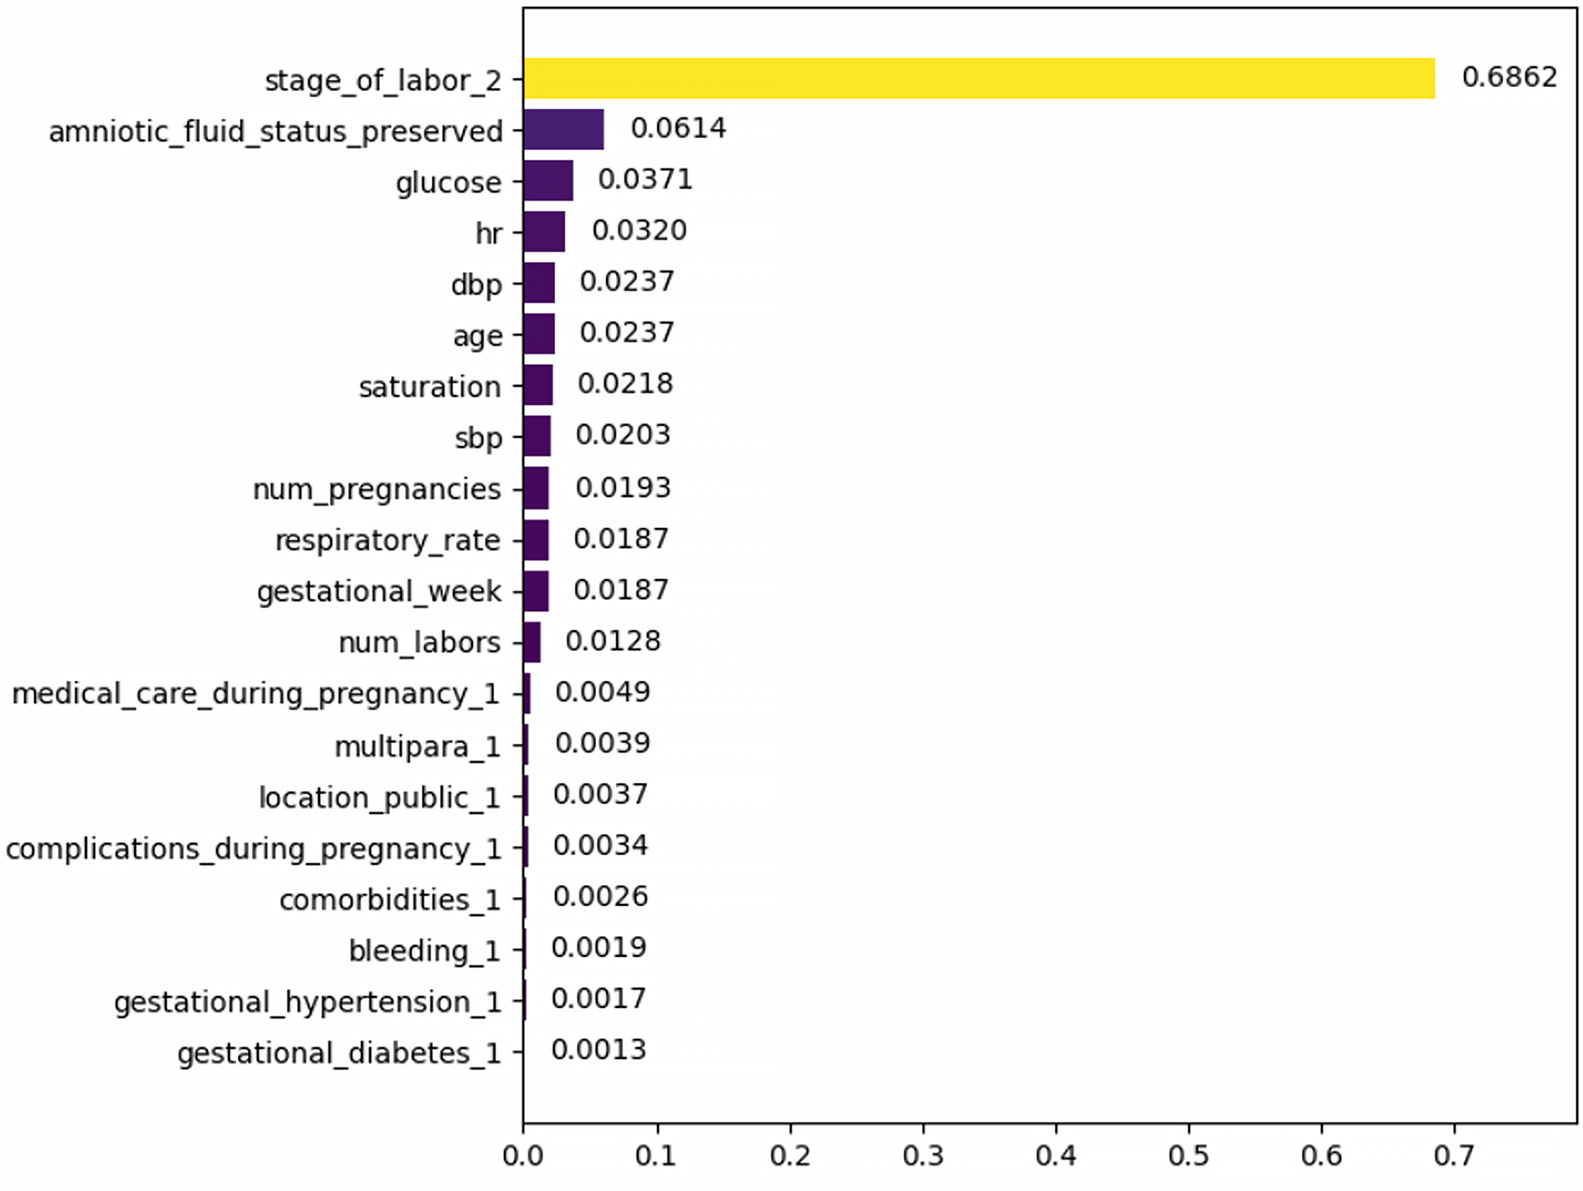1583x1191 pixels.
Task: Click the sbp bar
Action: click(537, 436)
